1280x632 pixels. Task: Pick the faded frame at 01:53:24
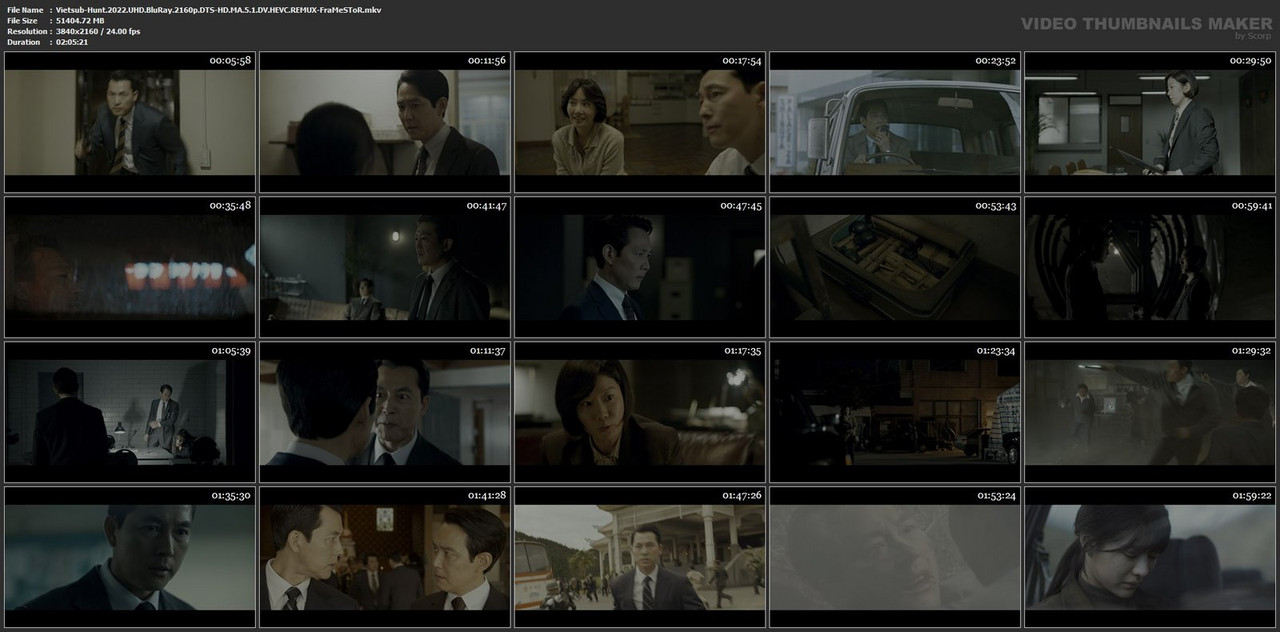tap(895, 557)
